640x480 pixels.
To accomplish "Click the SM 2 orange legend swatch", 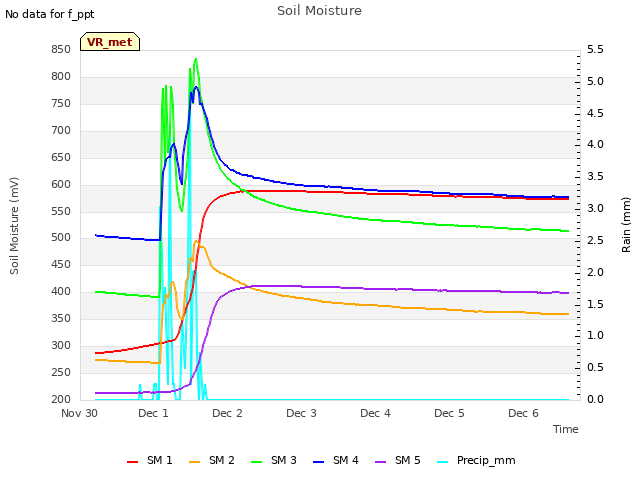I will point(195,462).
